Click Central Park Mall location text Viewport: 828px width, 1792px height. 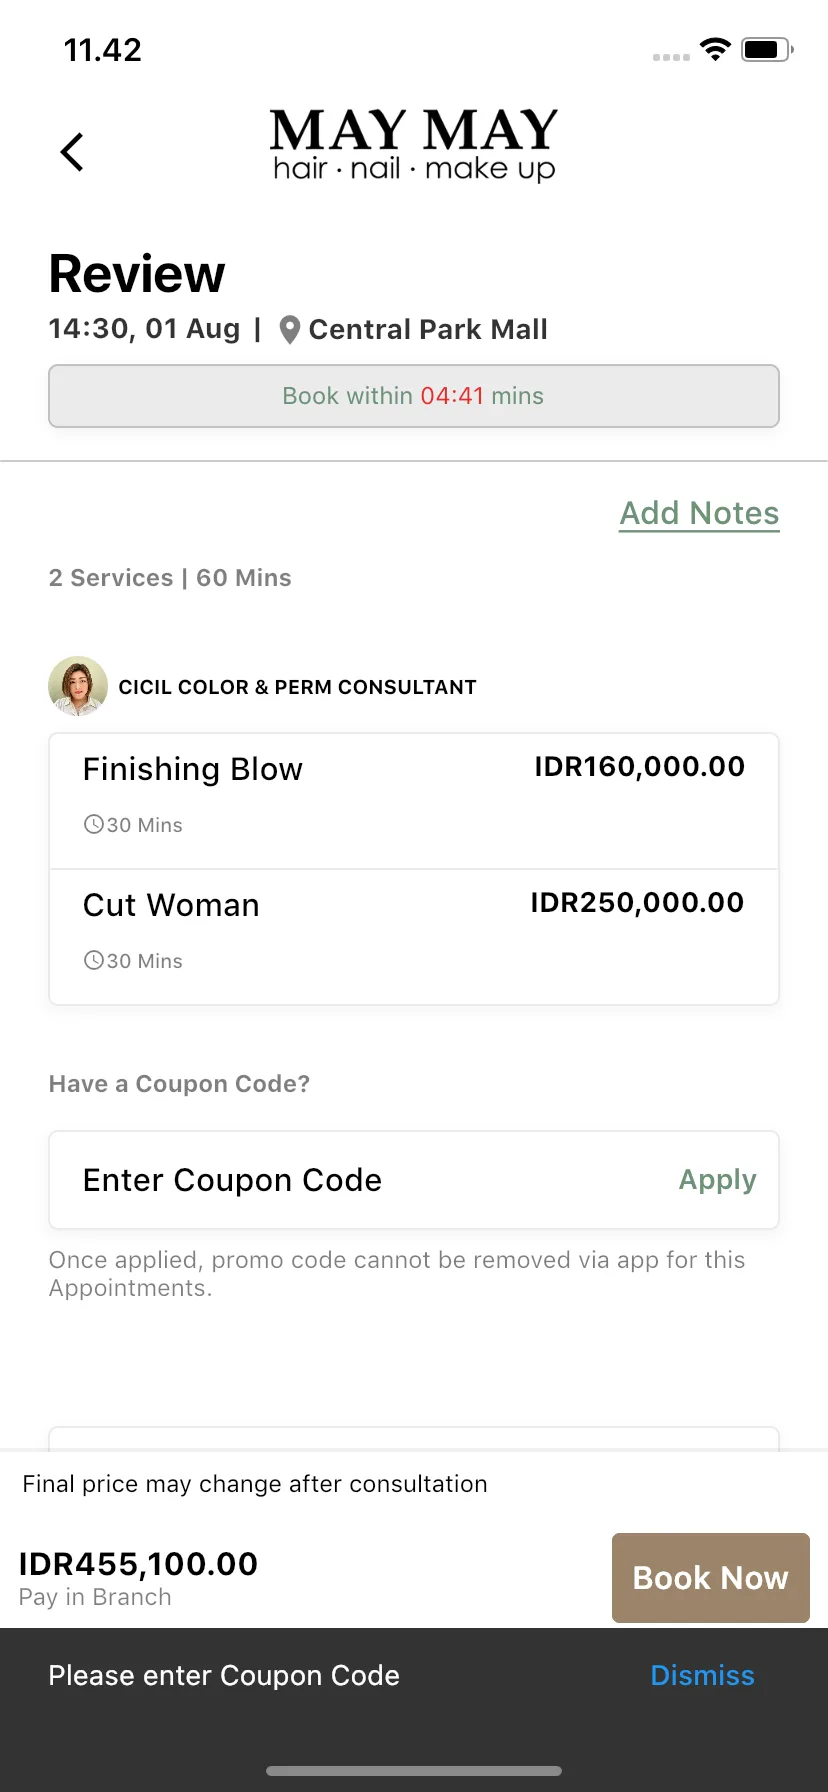click(x=428, y=330)
